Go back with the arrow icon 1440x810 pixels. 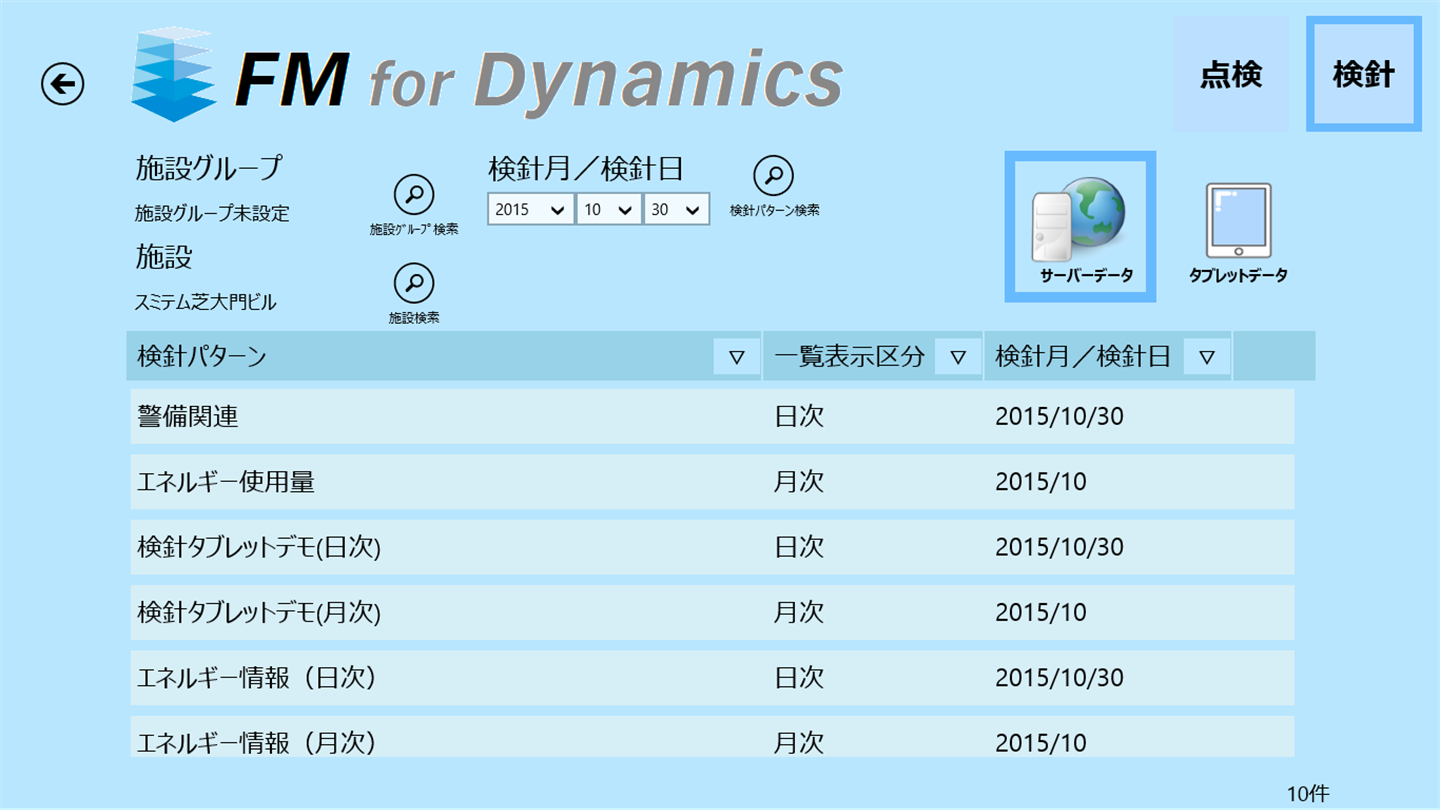point(63,84)
